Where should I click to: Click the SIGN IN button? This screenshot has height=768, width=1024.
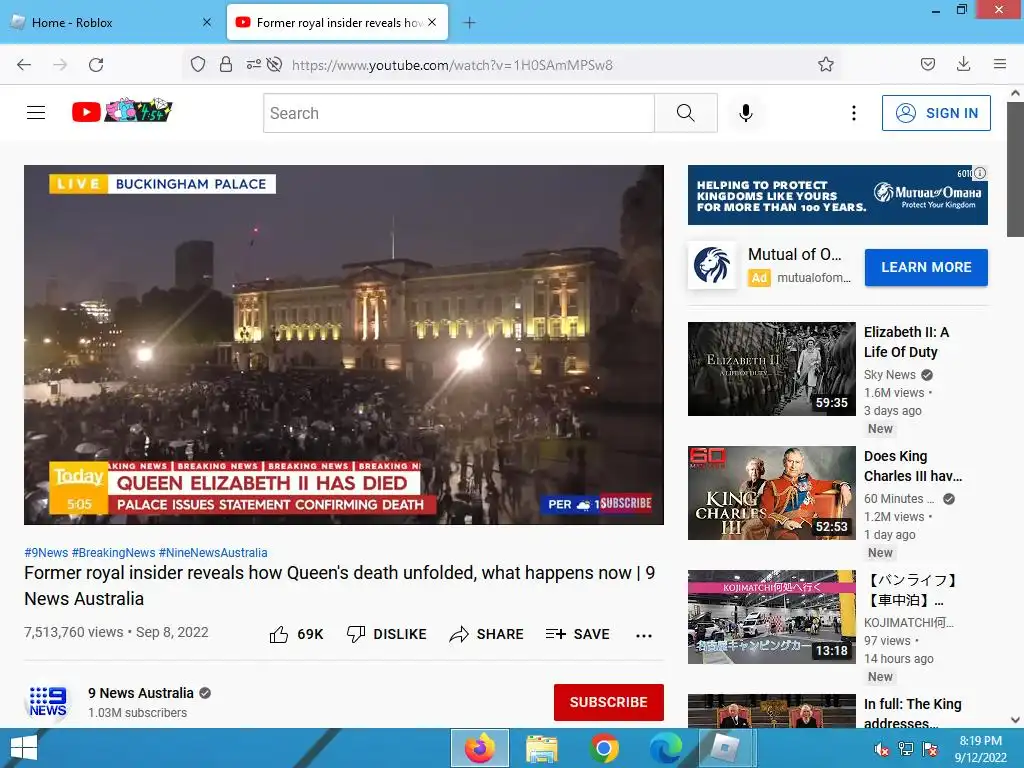pos(936,113)
